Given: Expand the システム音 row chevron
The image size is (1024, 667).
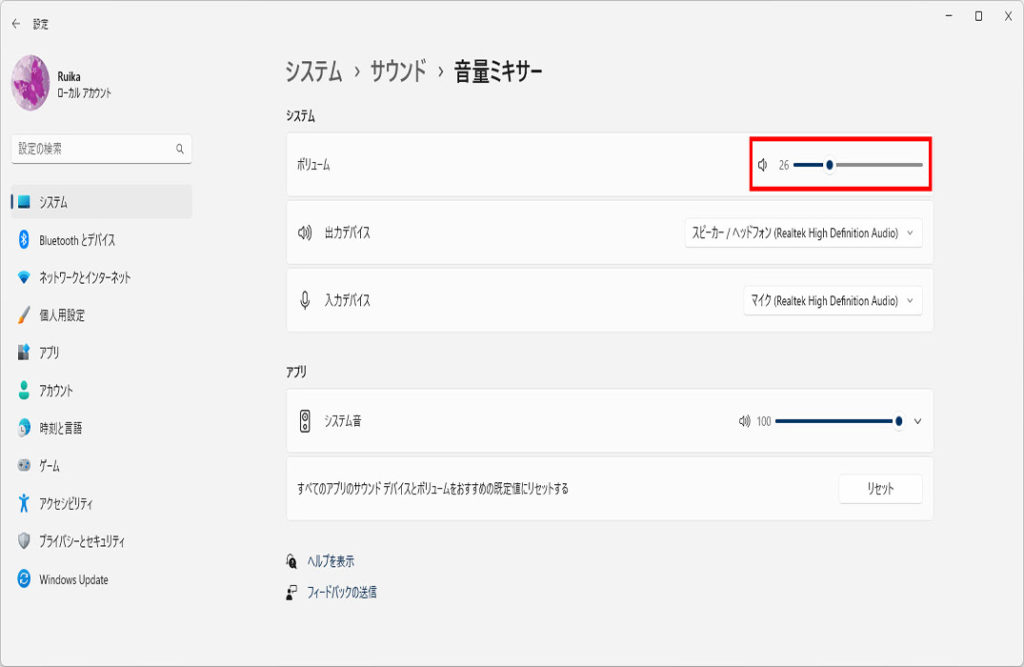Looking at the screenshot, I should pos(918,422).
